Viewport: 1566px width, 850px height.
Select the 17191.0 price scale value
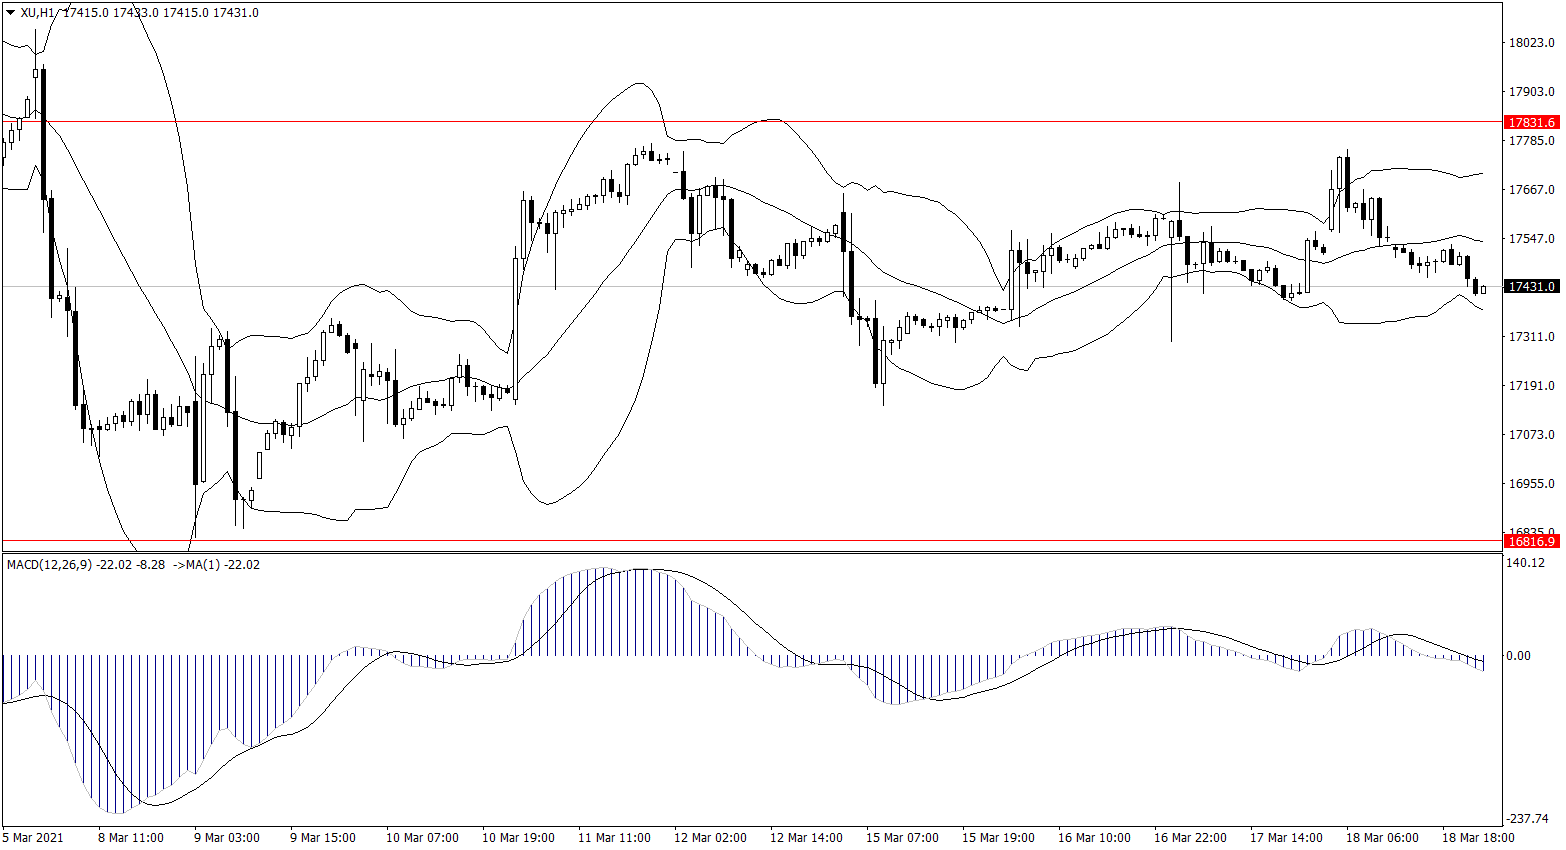(x=1531, y=386)
